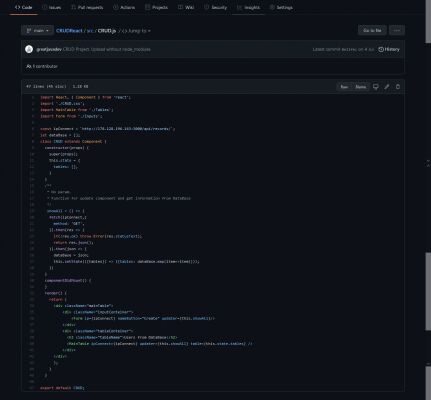Click the div className="tableContainer" line
Screen dimensions: 431x400
pos(98,331)
